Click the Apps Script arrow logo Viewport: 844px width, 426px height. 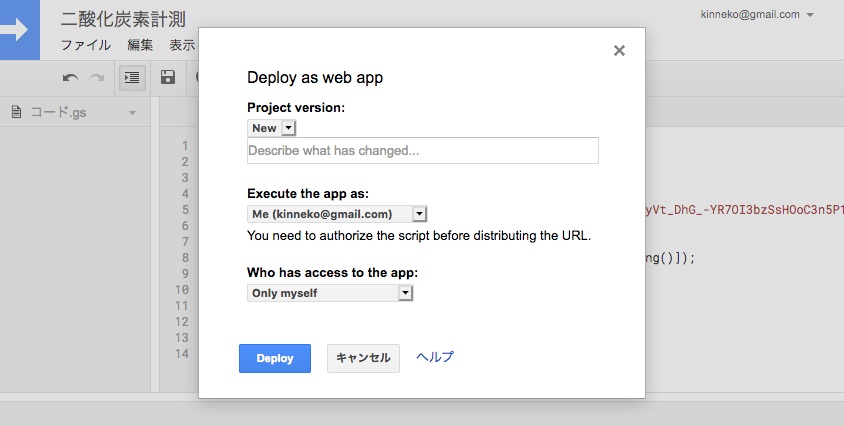[17, 29]
